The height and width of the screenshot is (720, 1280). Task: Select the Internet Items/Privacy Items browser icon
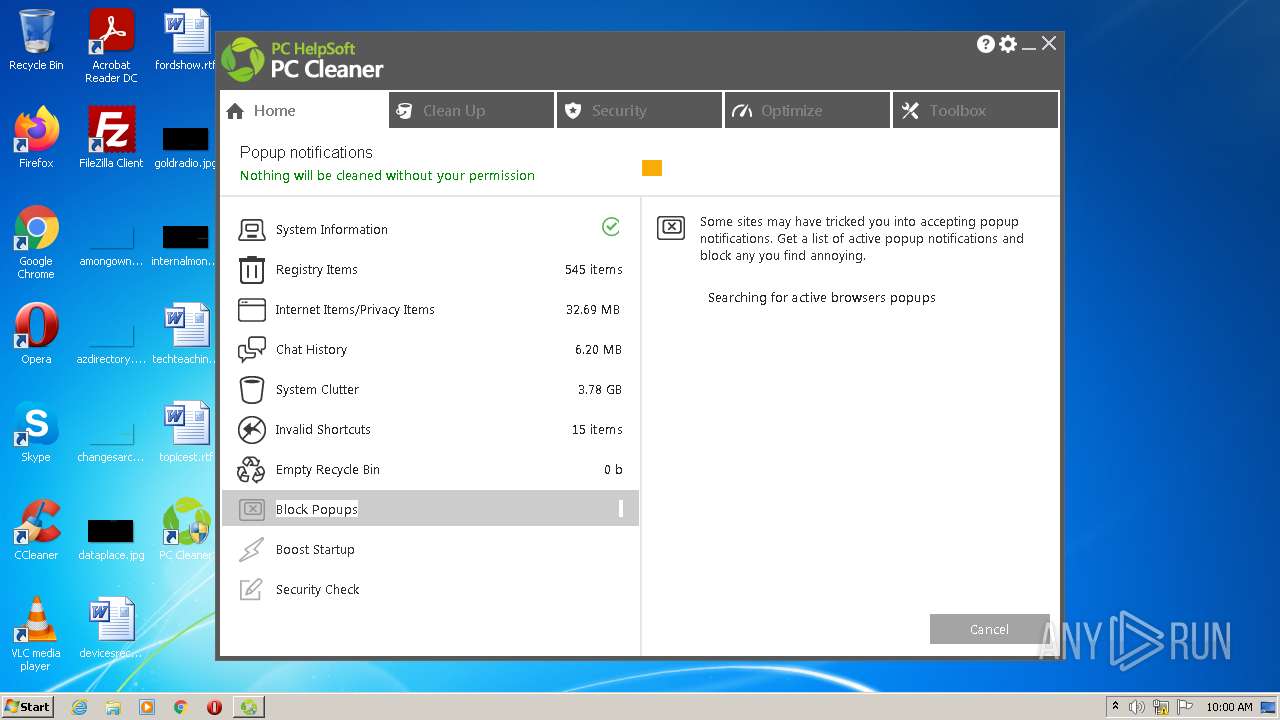(251, 310)
